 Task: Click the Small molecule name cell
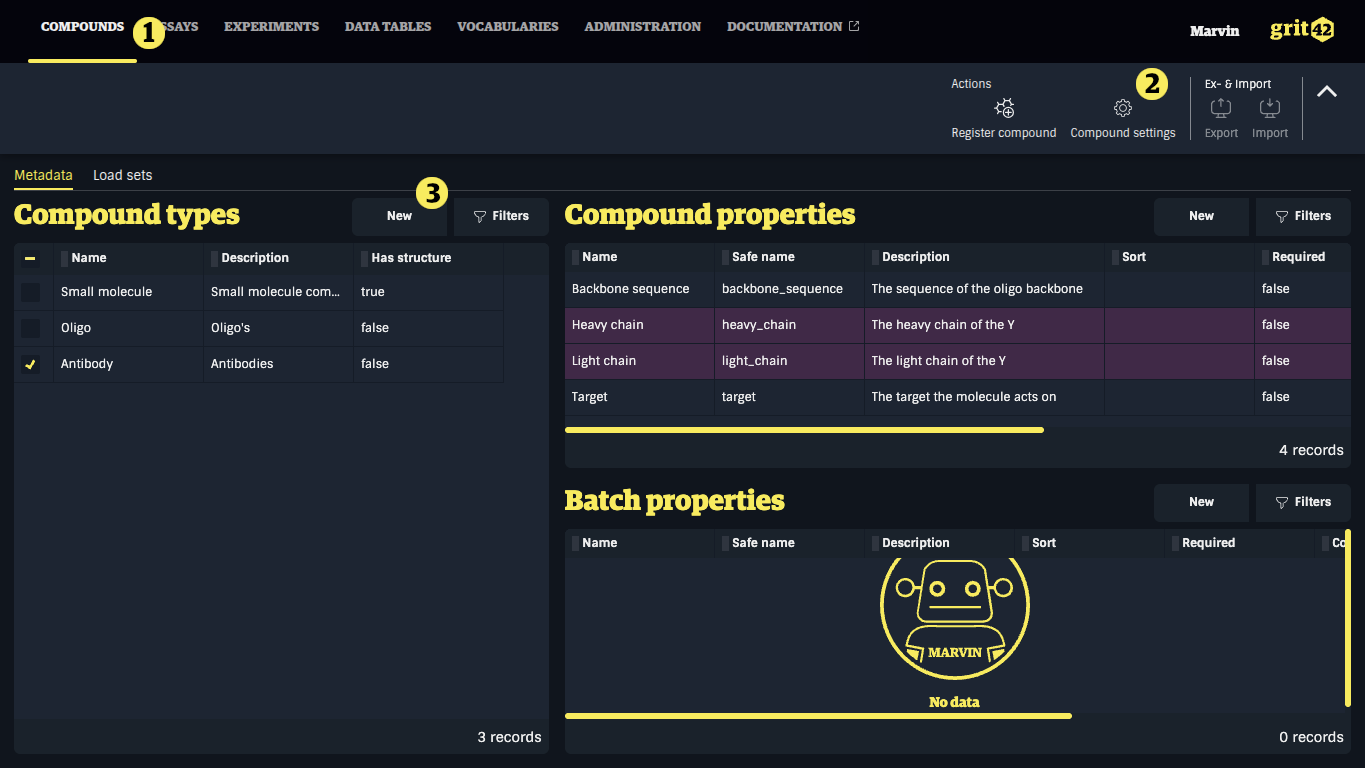coord(129,292)
